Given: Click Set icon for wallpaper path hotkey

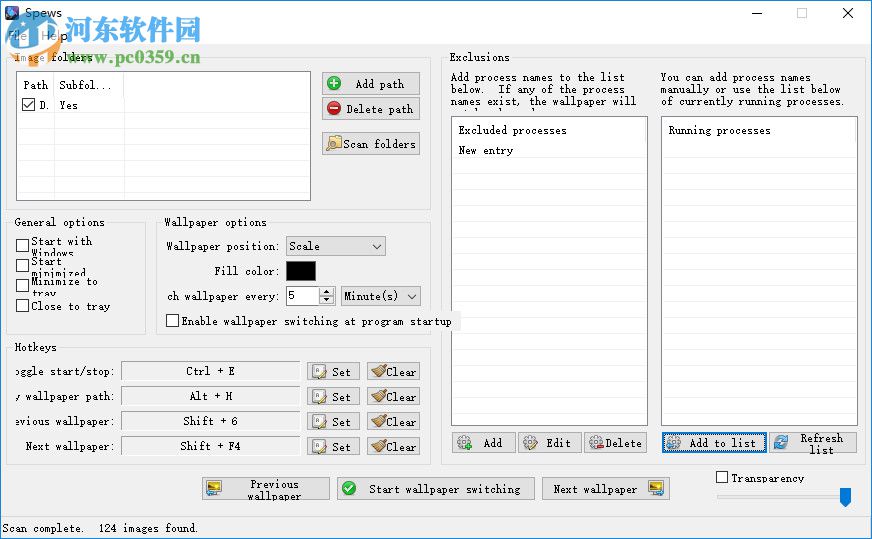Looking at the screenshot, I should click(x=319, y=397).
